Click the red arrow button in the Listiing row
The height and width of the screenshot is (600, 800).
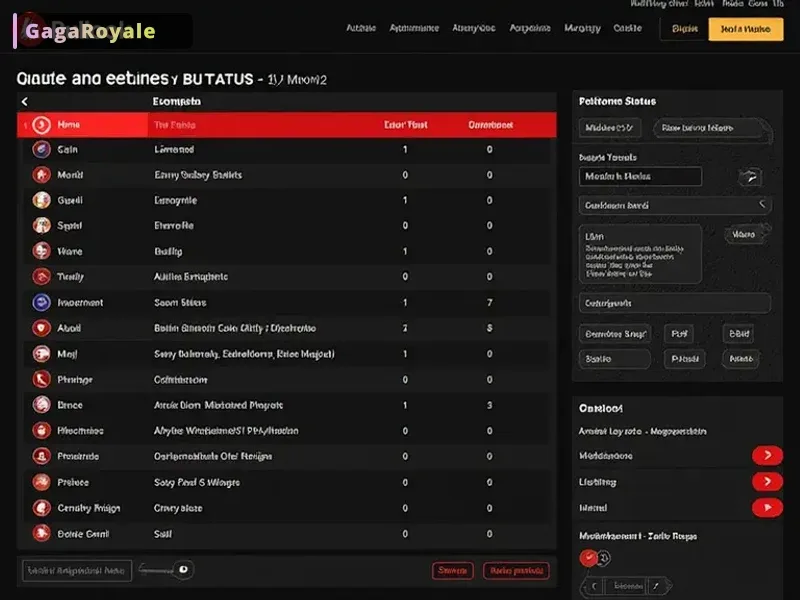766,482
